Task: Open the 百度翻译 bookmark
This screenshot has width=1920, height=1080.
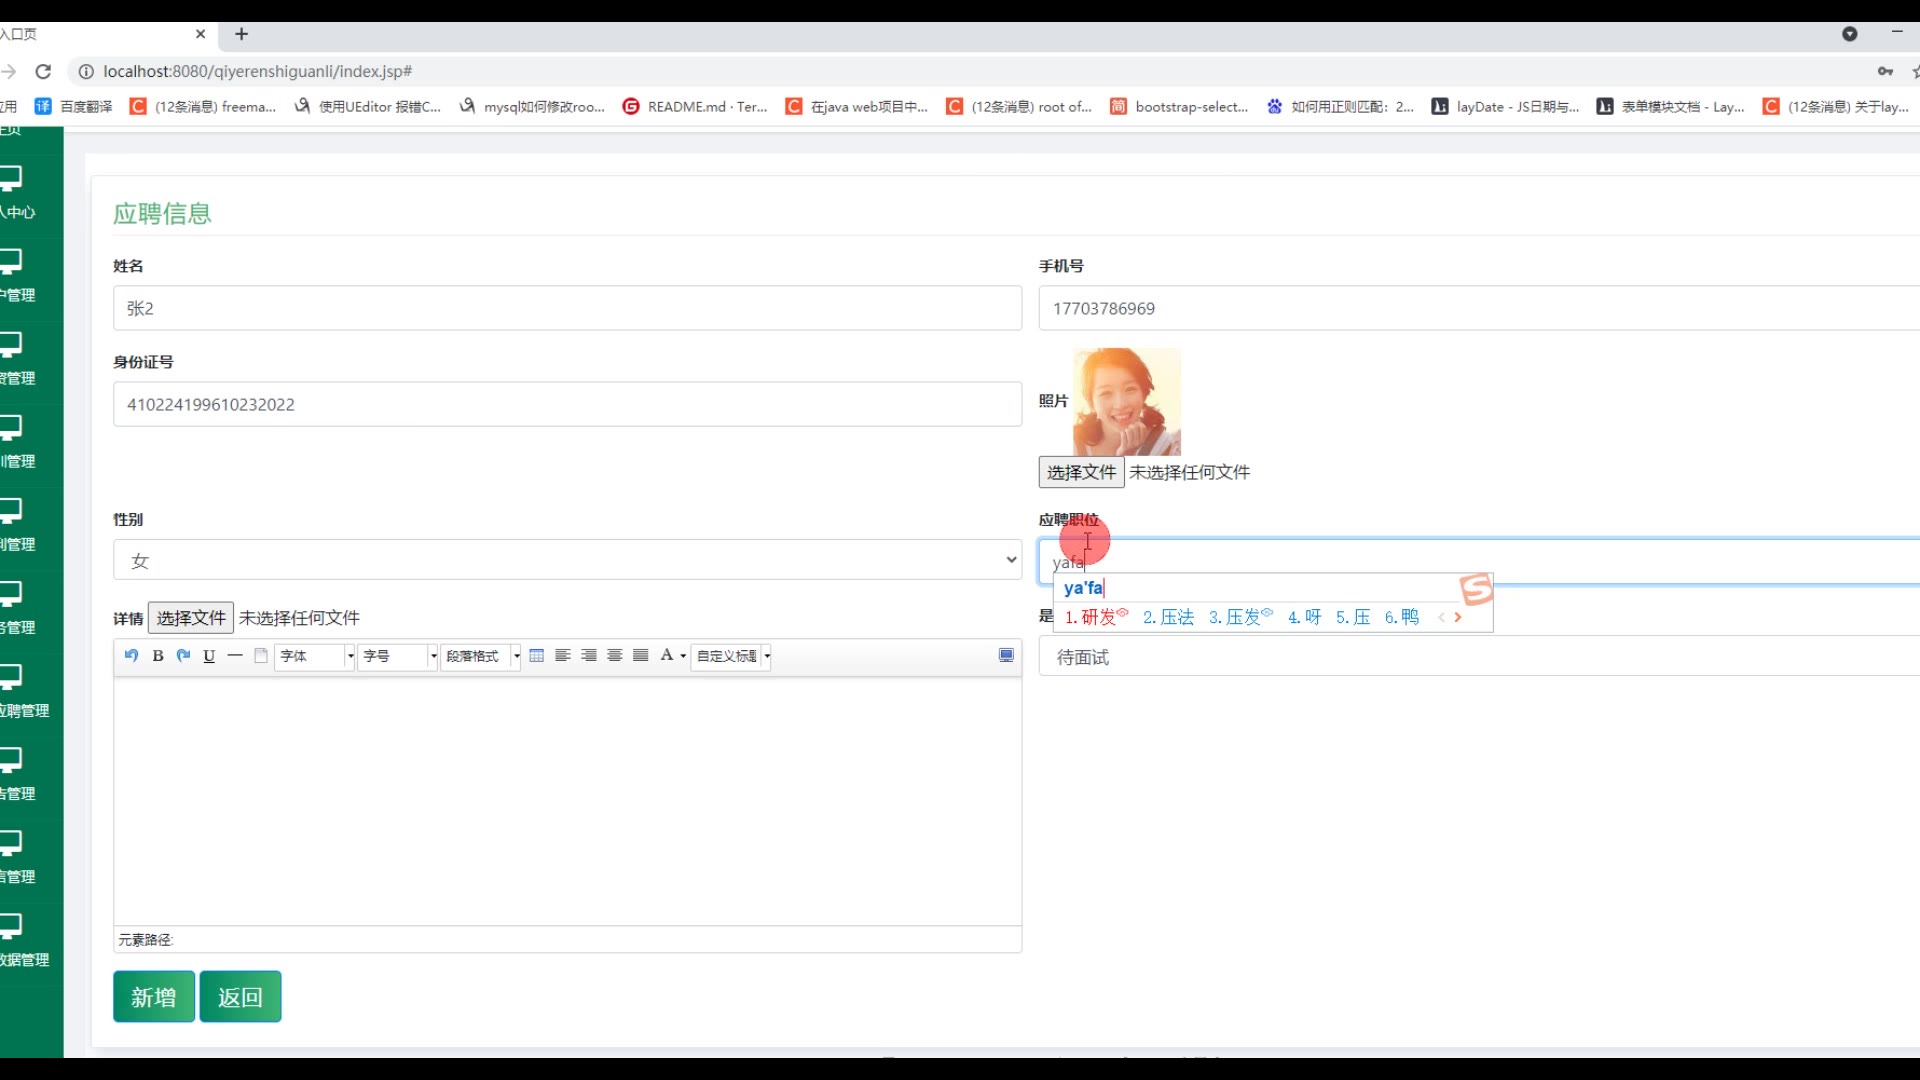Action: (74, 106)
